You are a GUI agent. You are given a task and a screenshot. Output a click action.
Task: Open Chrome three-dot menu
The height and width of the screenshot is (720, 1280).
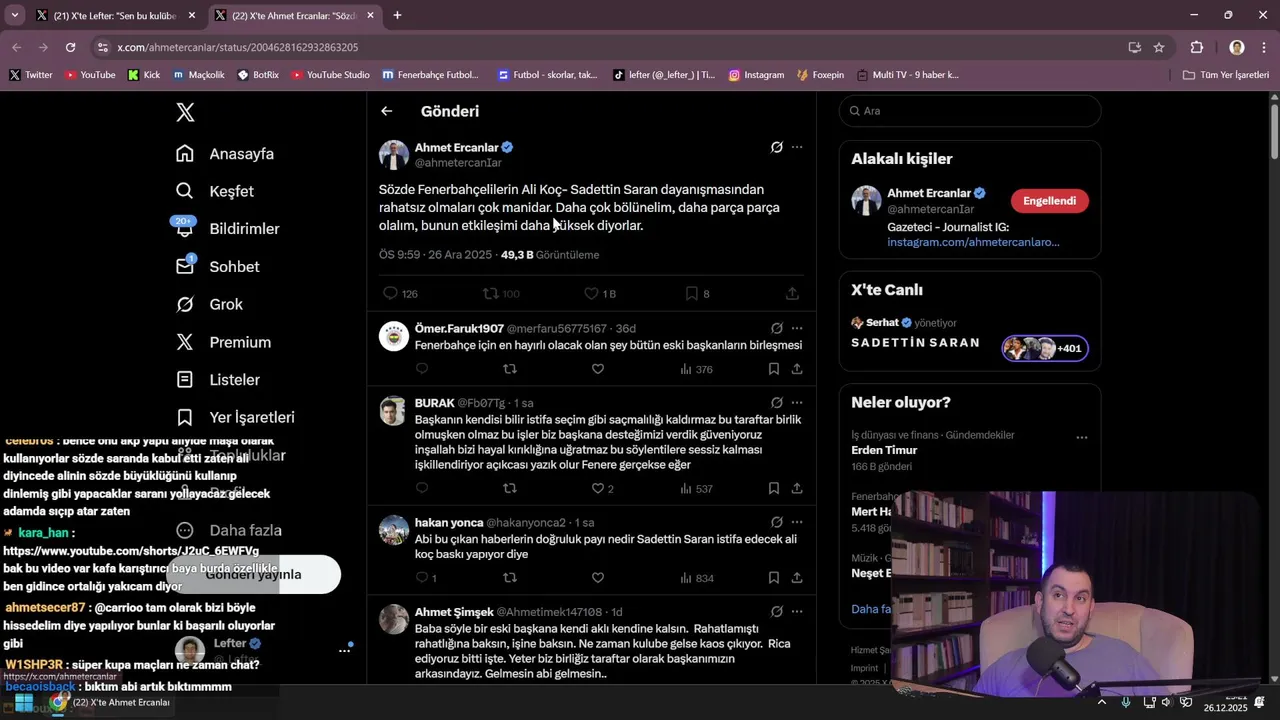[x=1264, y=47]
